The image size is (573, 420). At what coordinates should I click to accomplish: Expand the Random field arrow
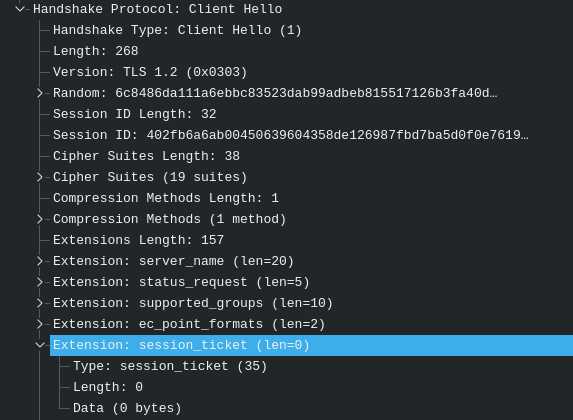pos(40,93)
